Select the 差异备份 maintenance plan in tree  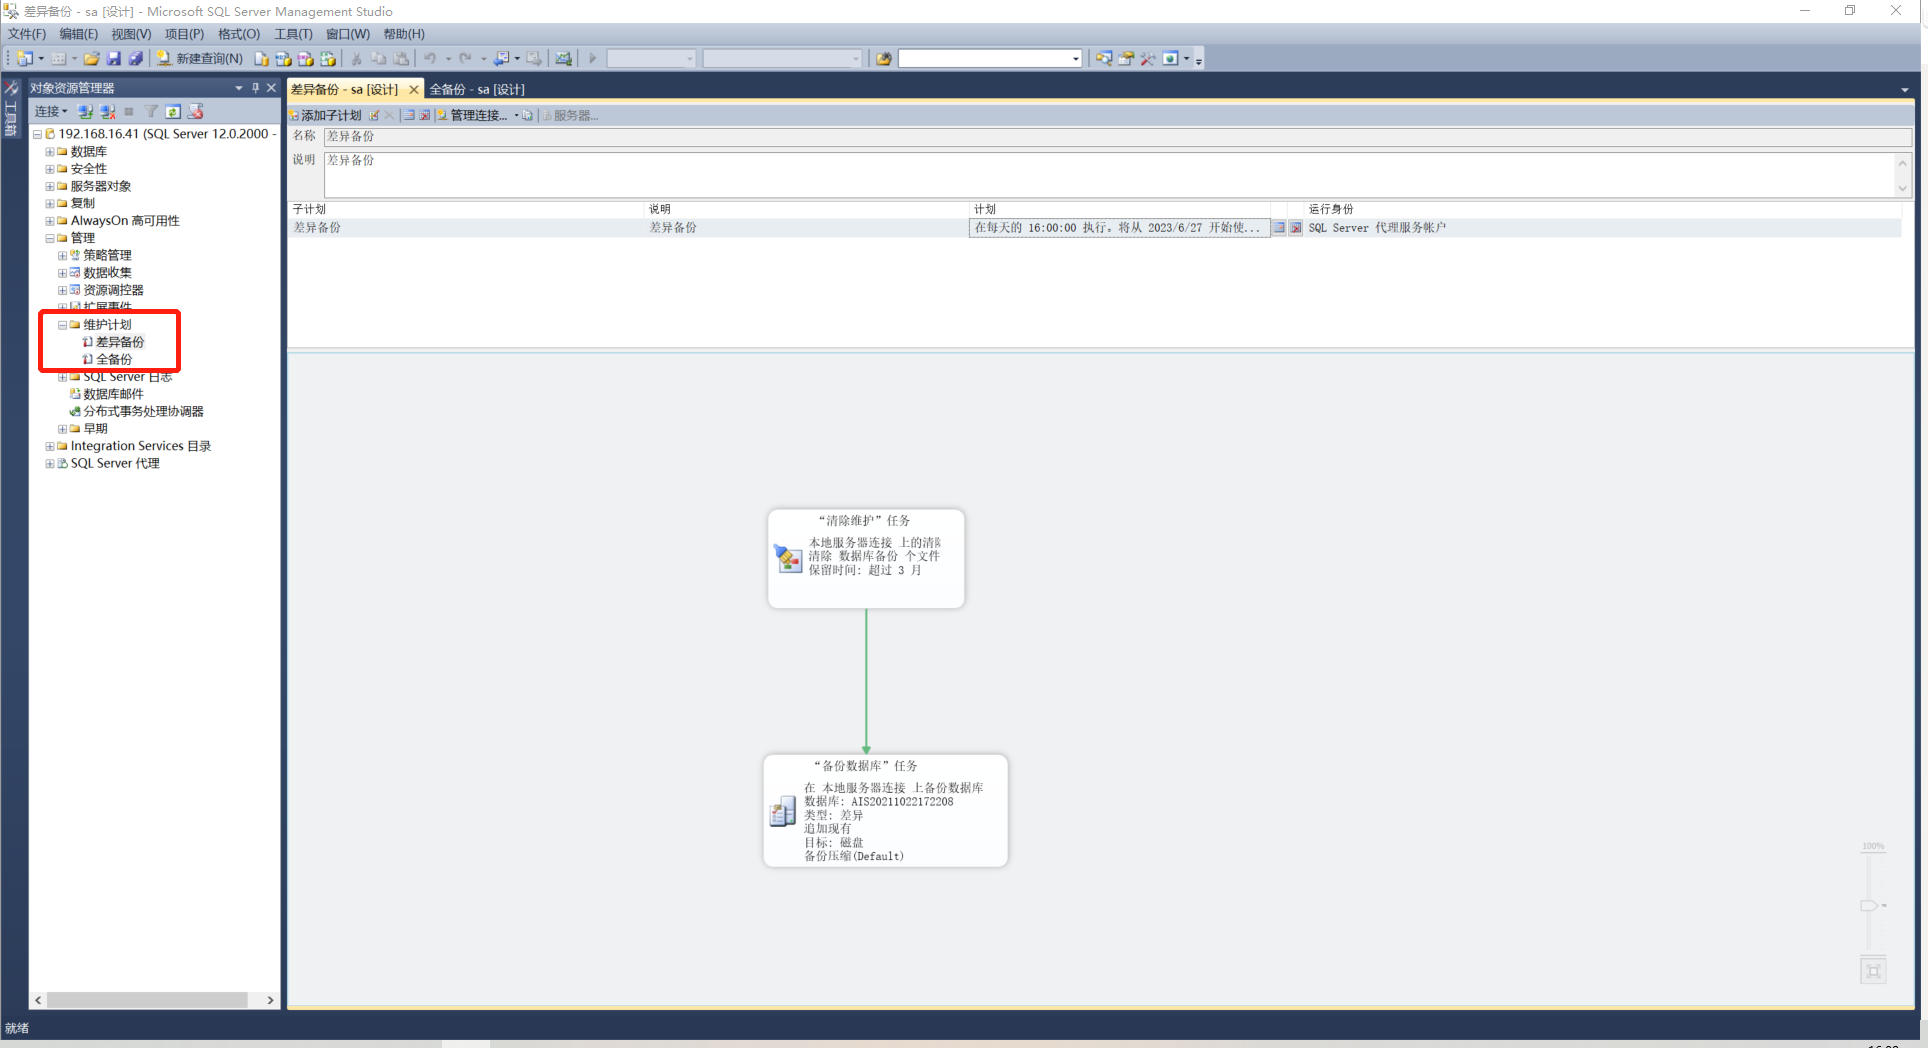[120, 342]
